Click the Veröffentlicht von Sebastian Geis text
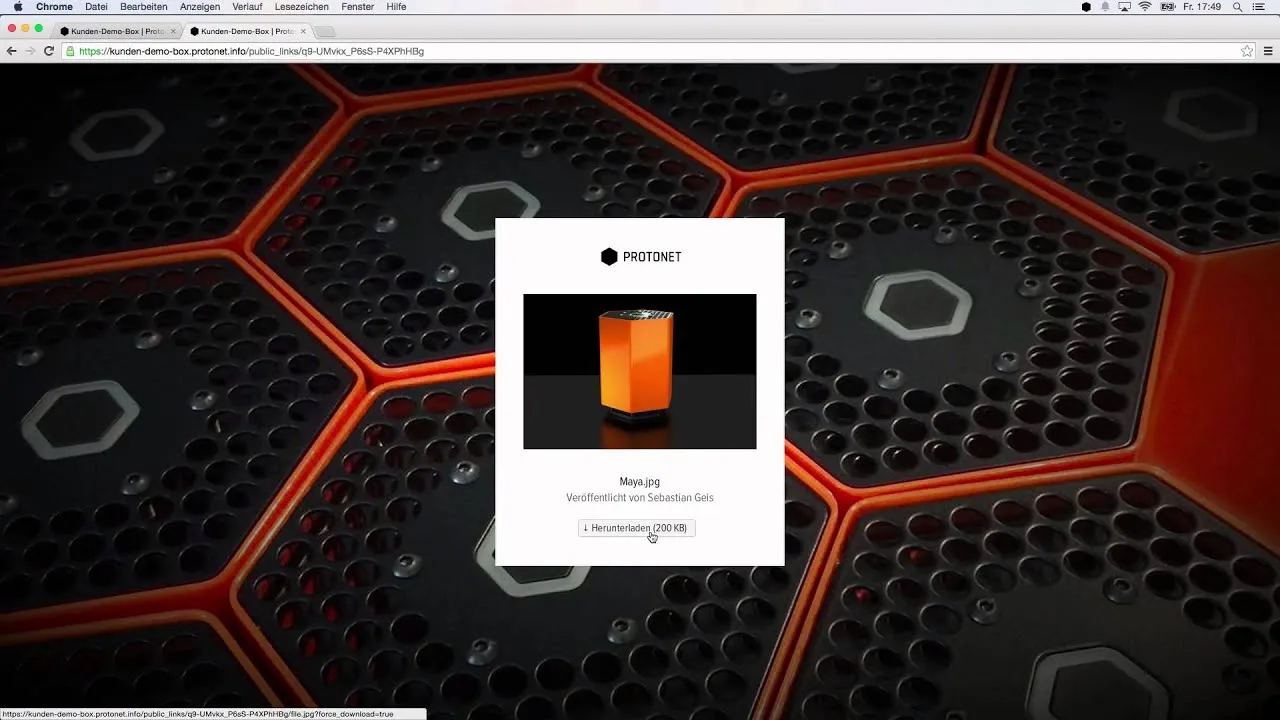 tap(640, 498)
